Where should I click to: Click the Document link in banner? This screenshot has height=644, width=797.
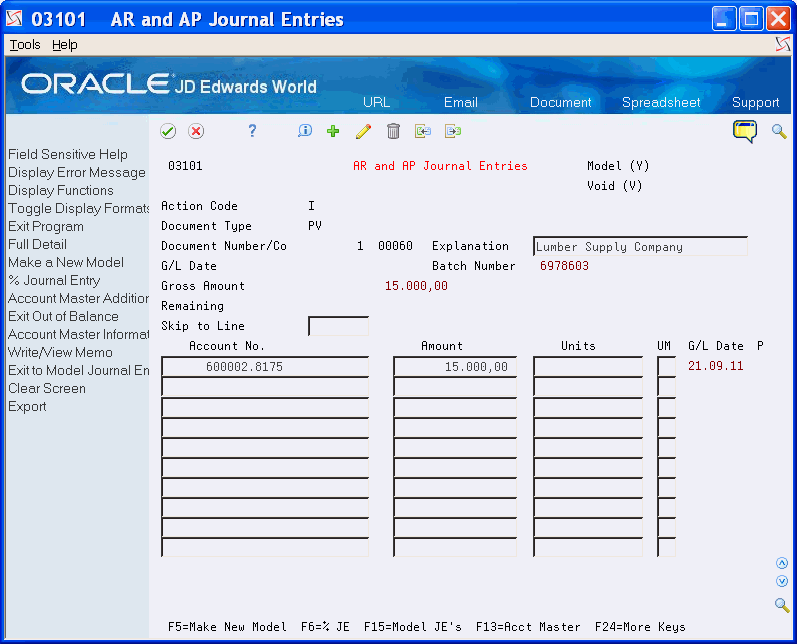pos(561,102)
